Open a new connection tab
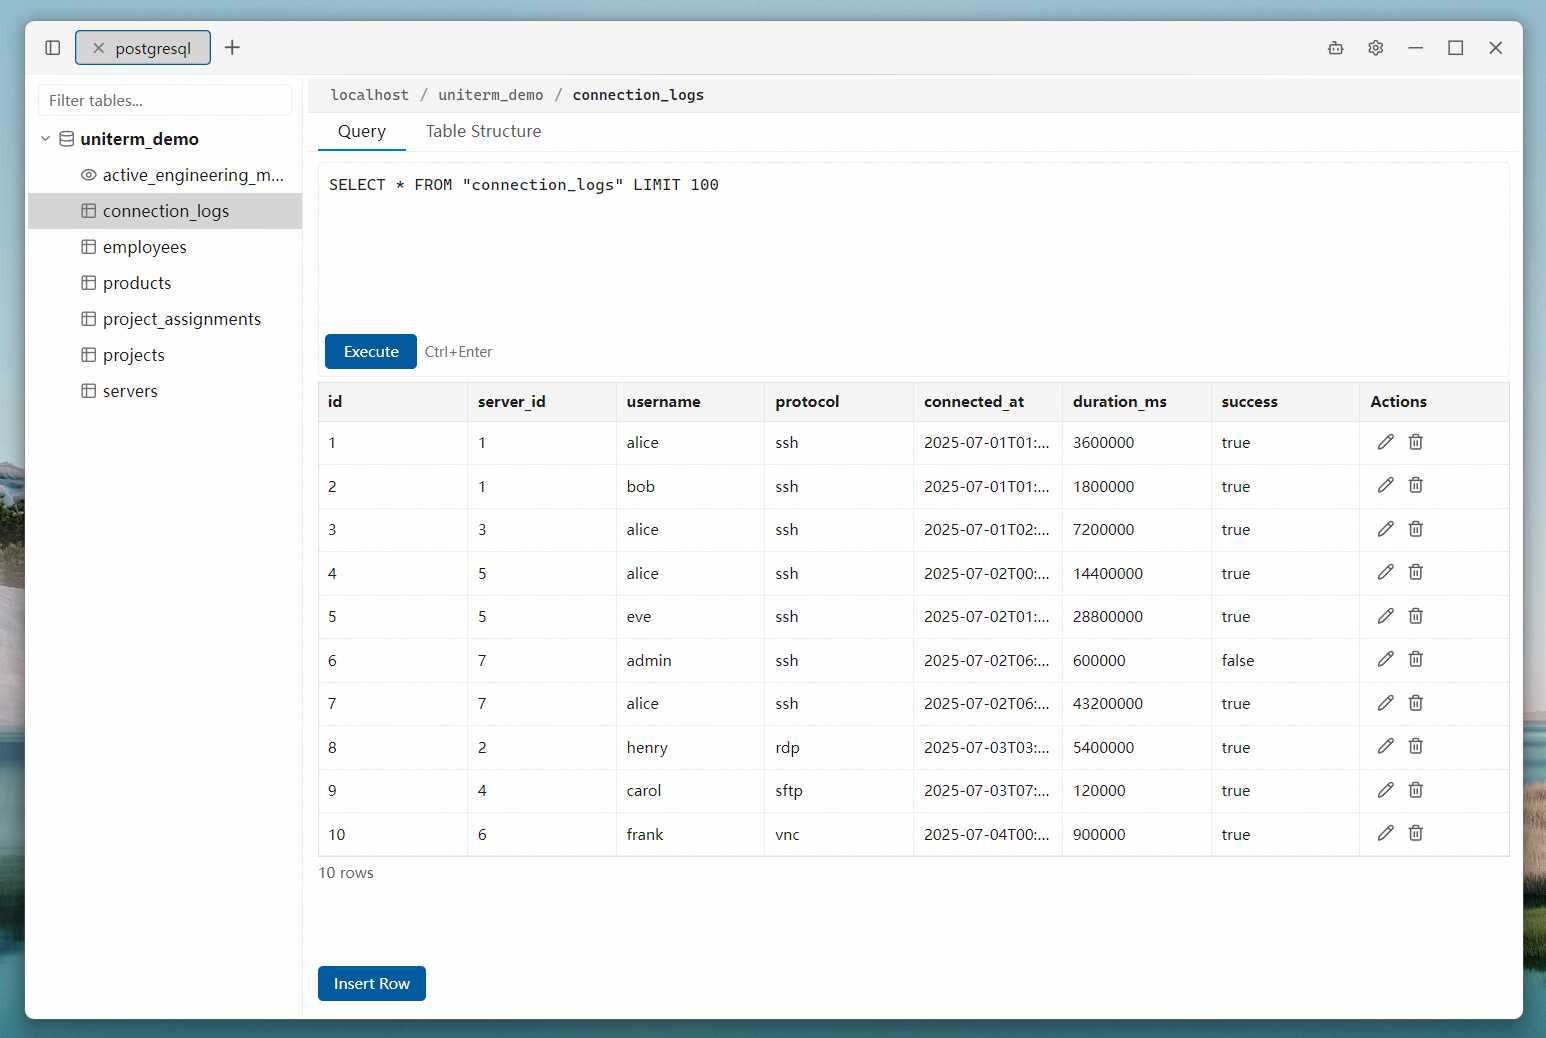1546x1038 pixels. (x=232, y=48)
